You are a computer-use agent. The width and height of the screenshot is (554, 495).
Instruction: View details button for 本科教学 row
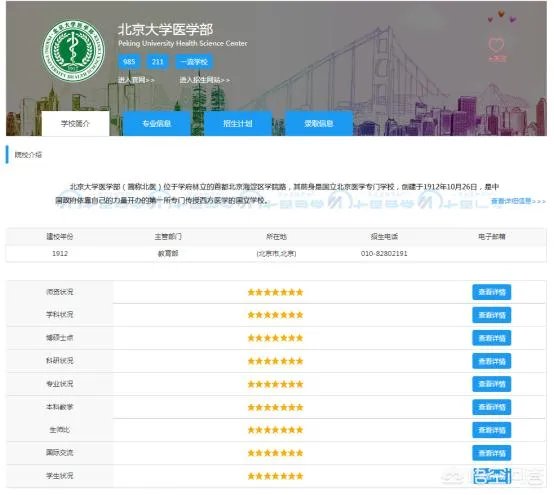pos(492,407)
